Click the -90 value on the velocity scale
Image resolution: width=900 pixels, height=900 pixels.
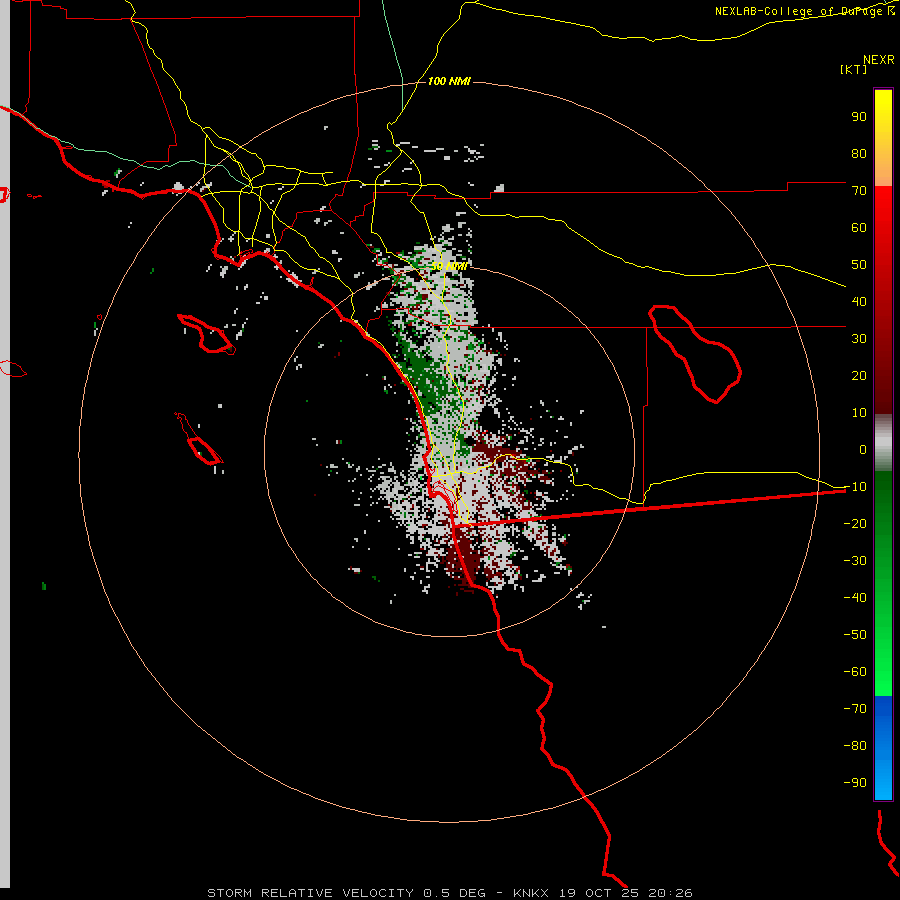click(x=855, y=782)
